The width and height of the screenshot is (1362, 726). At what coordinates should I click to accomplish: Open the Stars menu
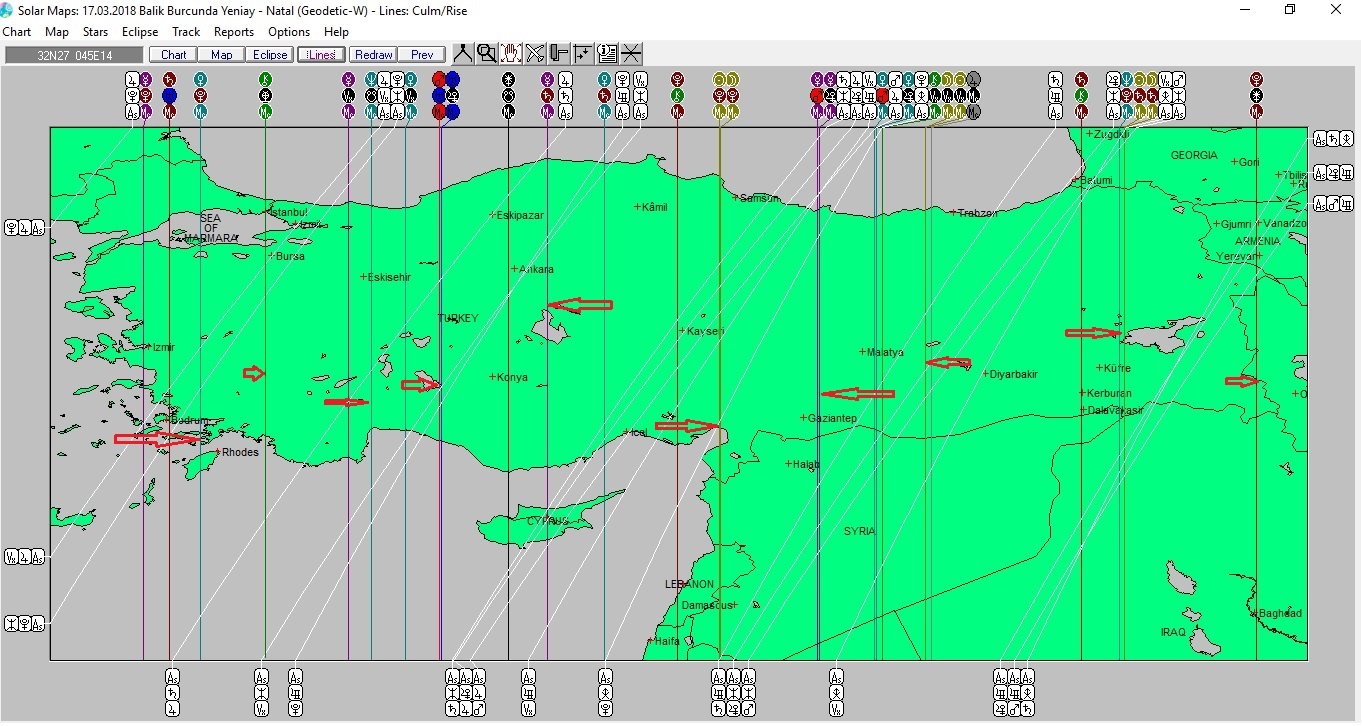95,32
